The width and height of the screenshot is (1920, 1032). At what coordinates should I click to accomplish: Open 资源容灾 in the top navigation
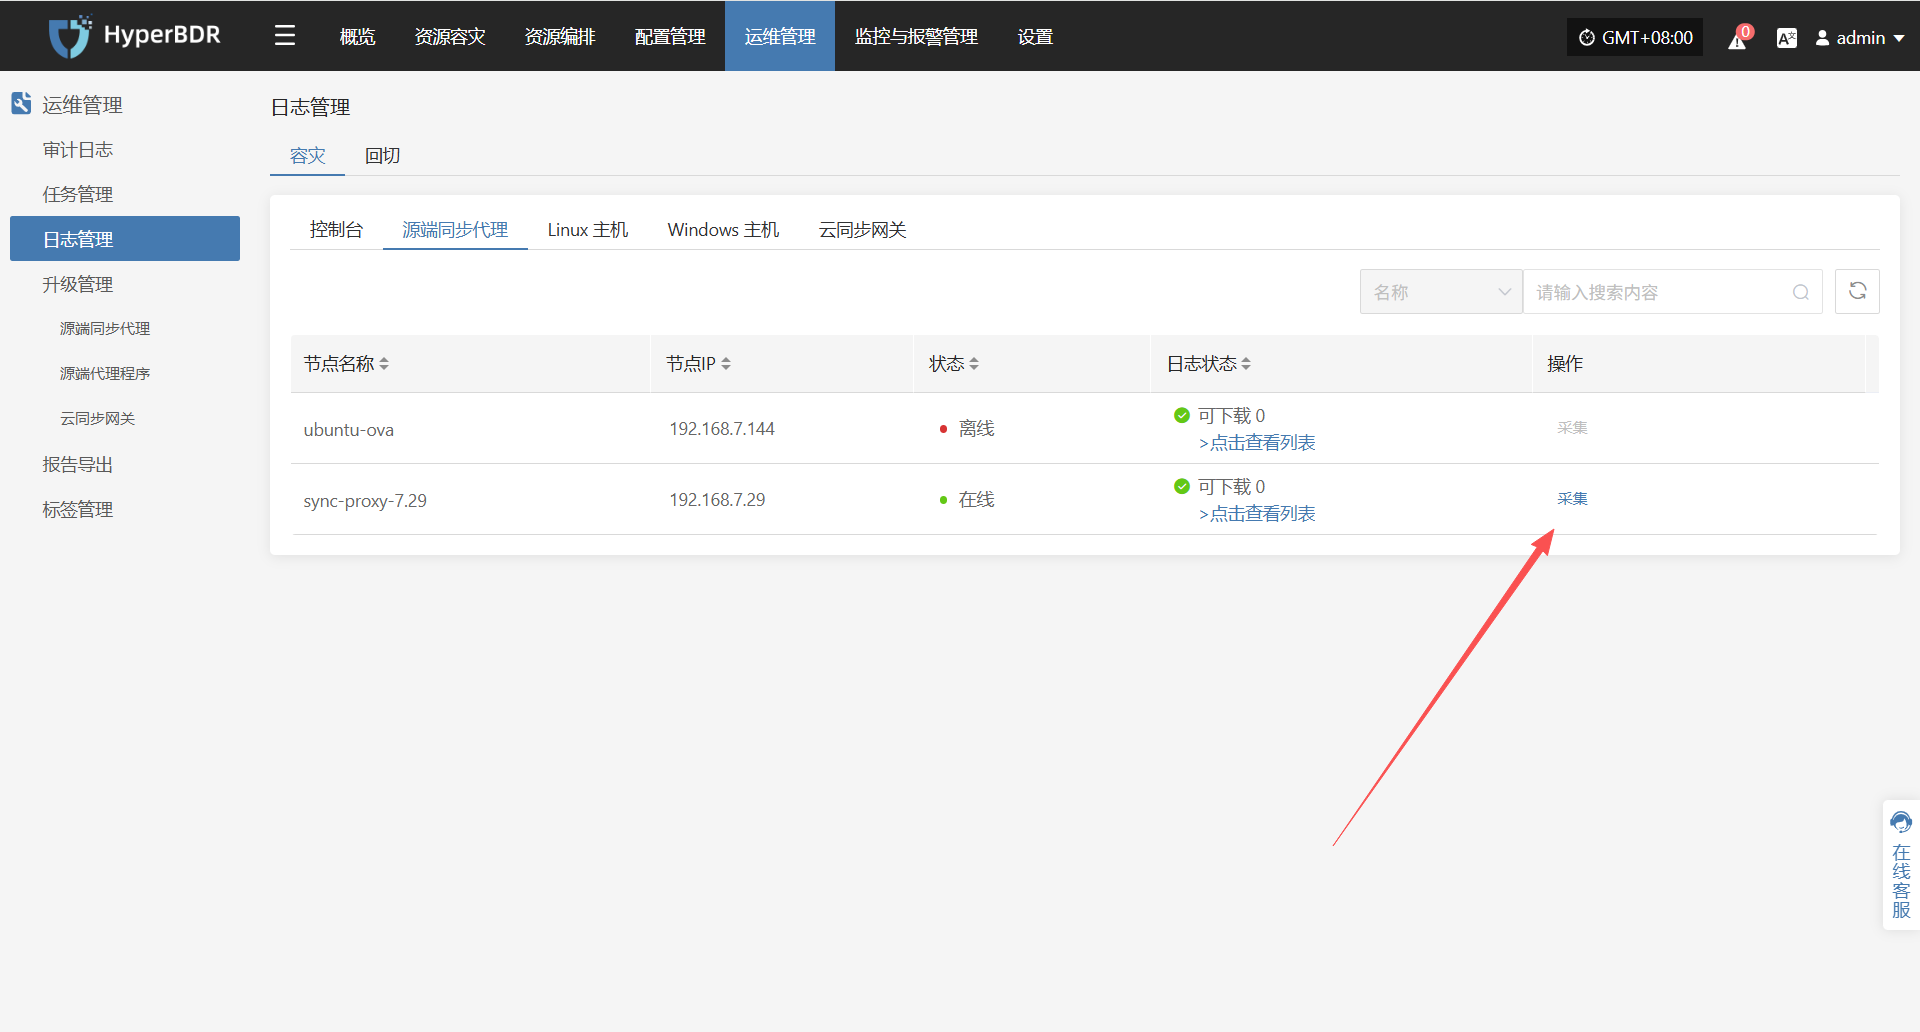(450, 37)
